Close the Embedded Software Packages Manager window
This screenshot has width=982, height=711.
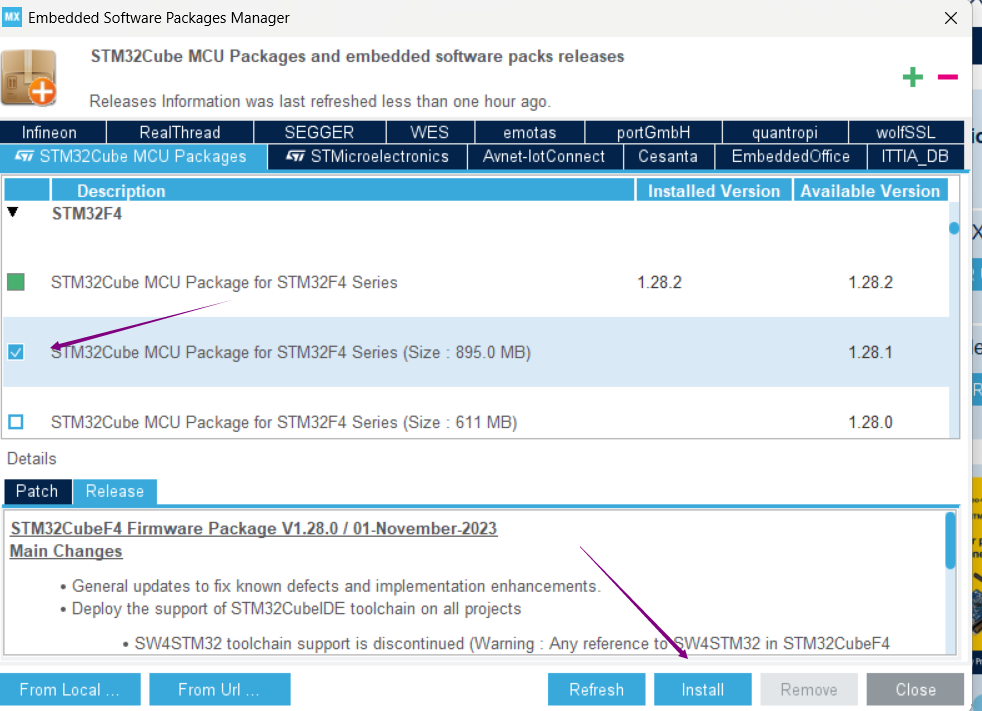tap(951, 18)
